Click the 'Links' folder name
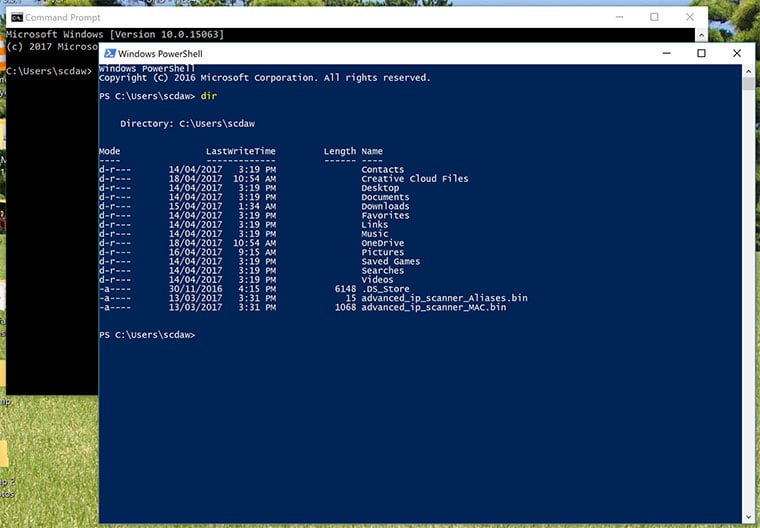The height and width of the screenshot is (528, 760). point(375,225)
